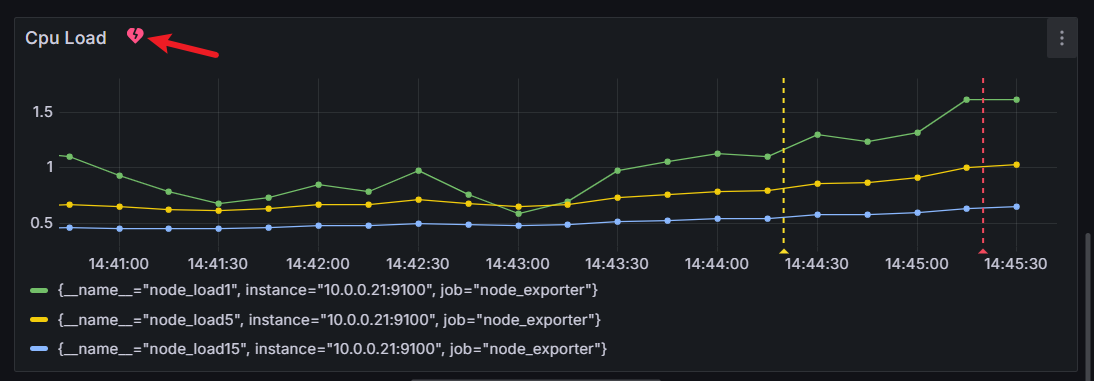Image resolution: width=1094 pixels, height=381 pixels.
Task: Click the vertical scrollbar at the right edge
Action: (x=1089, y=307)
